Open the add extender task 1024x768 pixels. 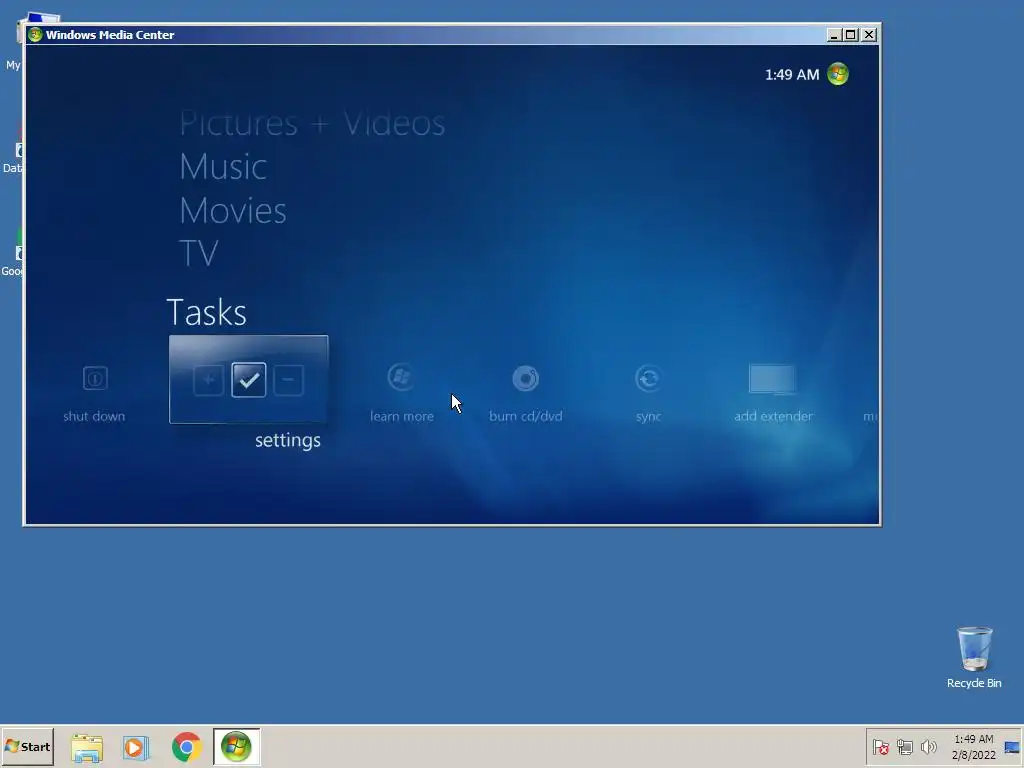773,379
